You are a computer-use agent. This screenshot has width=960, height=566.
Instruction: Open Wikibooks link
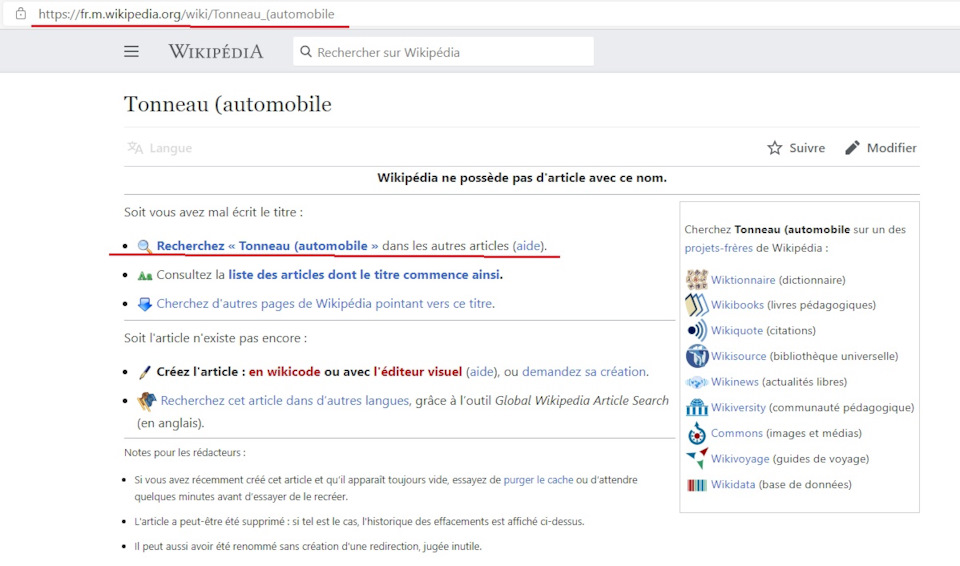pyautogui.click(x=737, y=305)
